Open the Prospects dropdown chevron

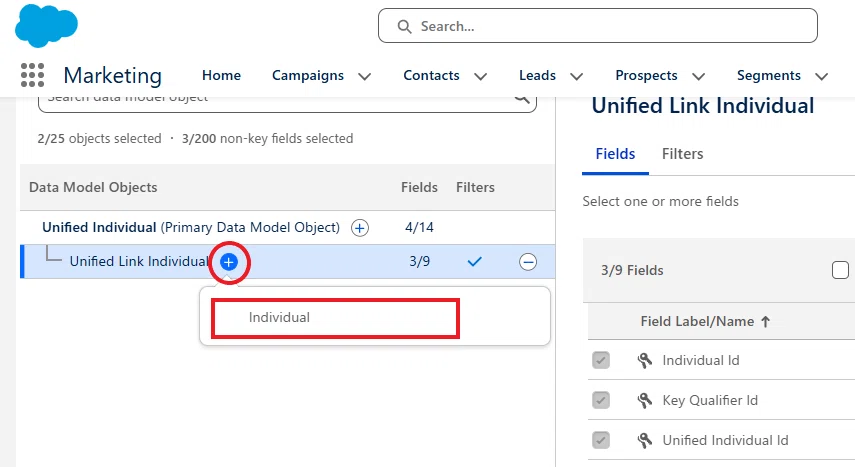point(699,76)
